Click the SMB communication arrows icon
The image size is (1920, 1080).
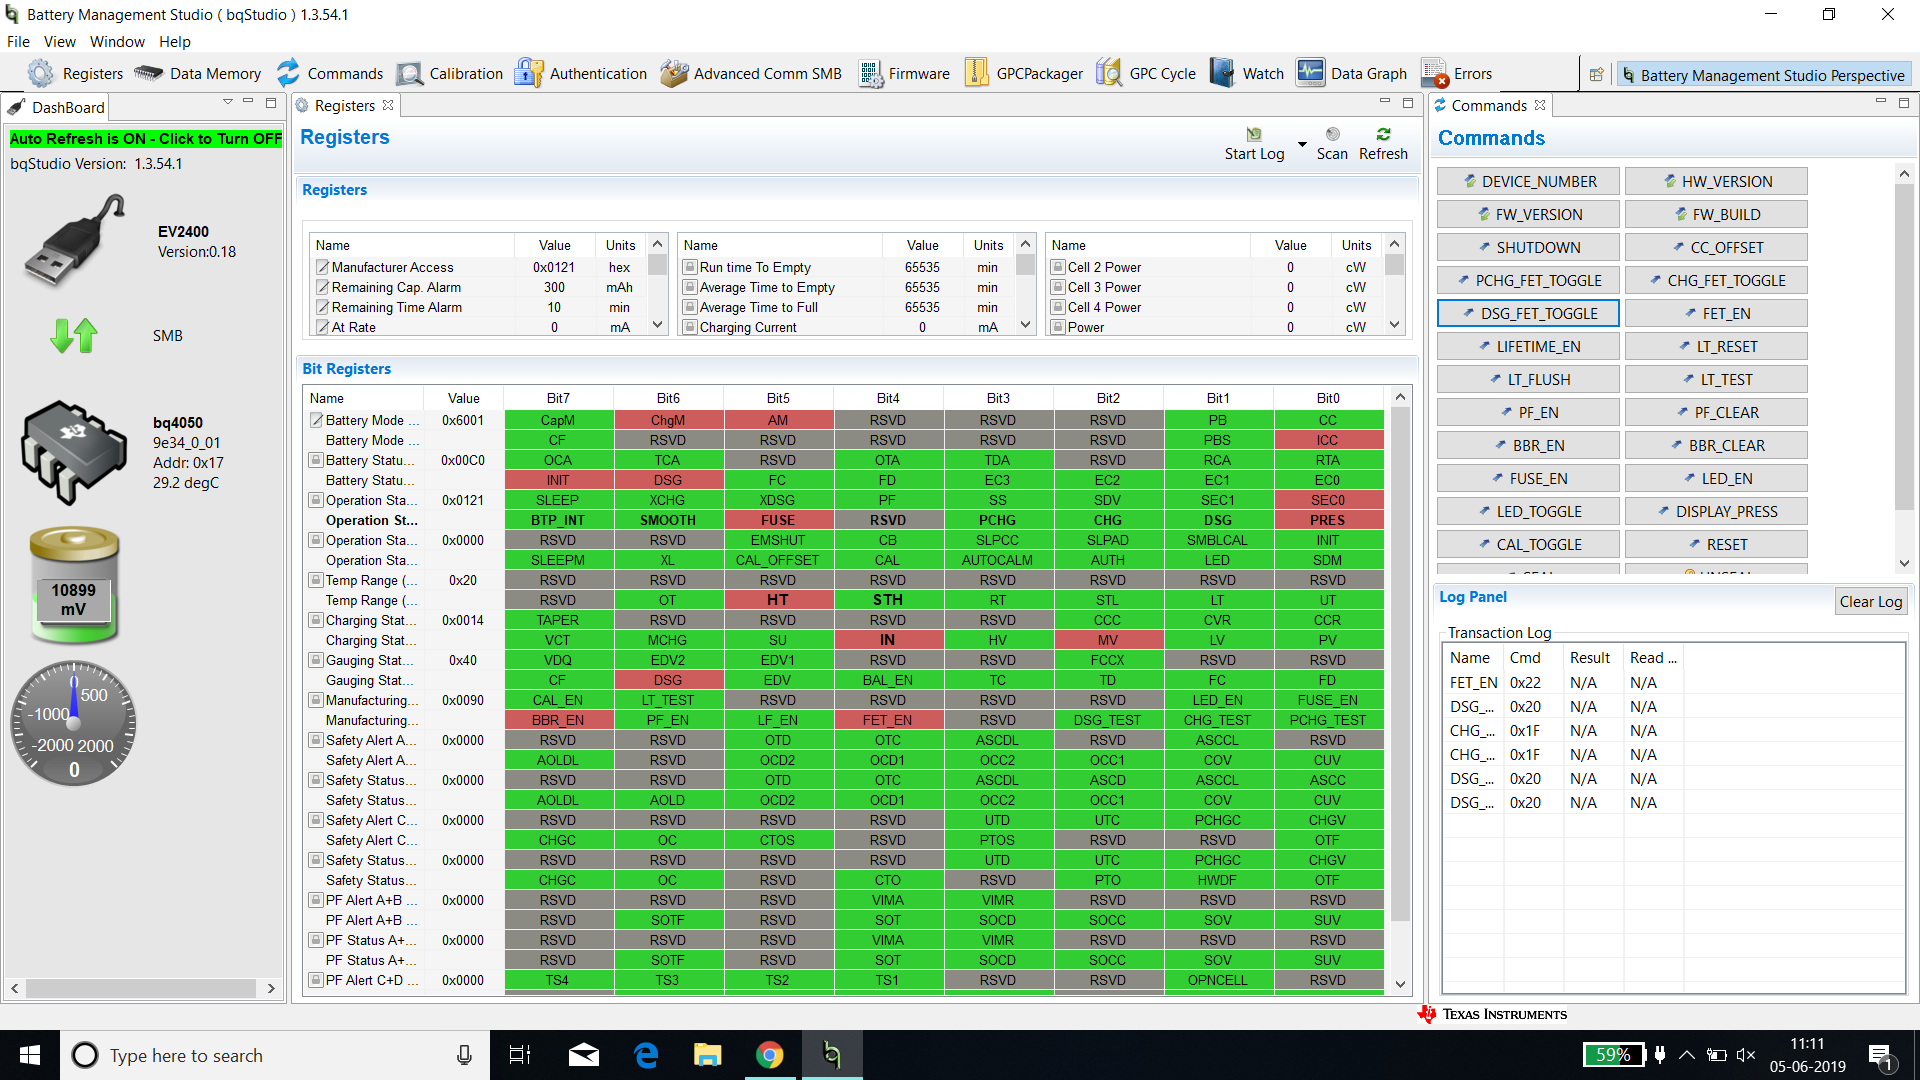pos(74,335)
